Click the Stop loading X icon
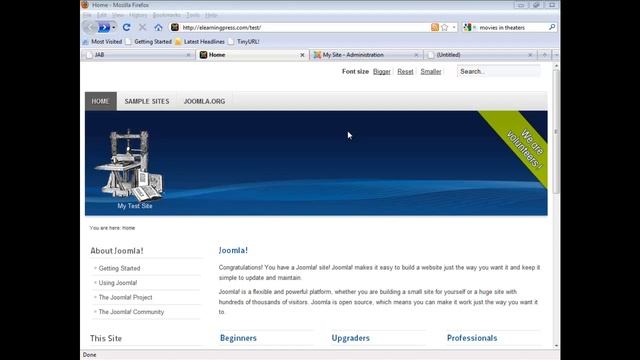The image size is (640, 360). point(142,27)
